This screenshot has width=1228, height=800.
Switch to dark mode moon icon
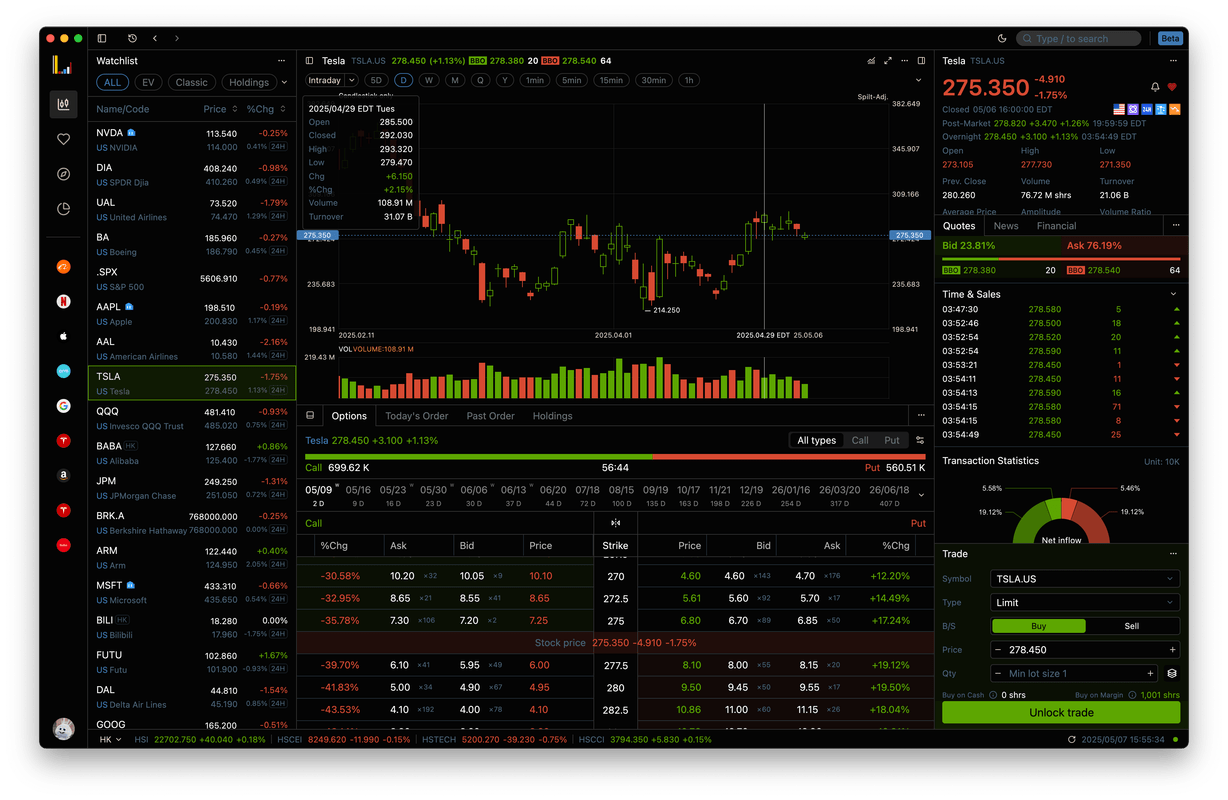pos(1002,38)
